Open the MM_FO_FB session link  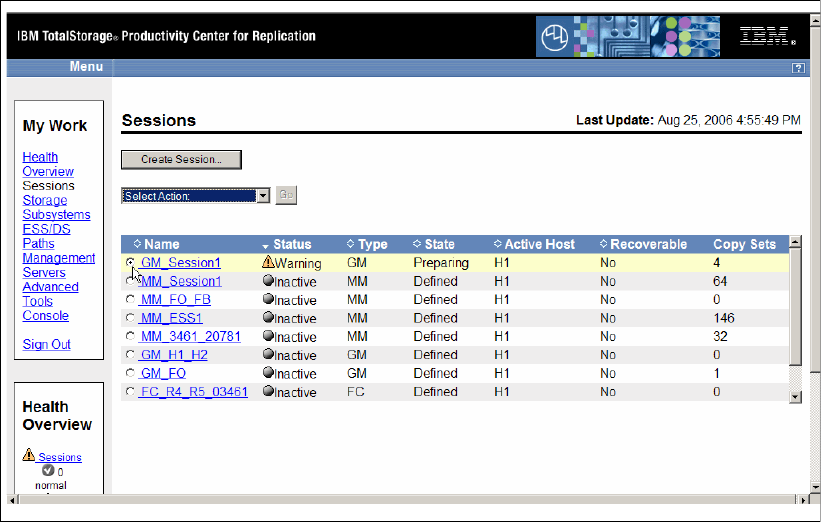[175, 299]
